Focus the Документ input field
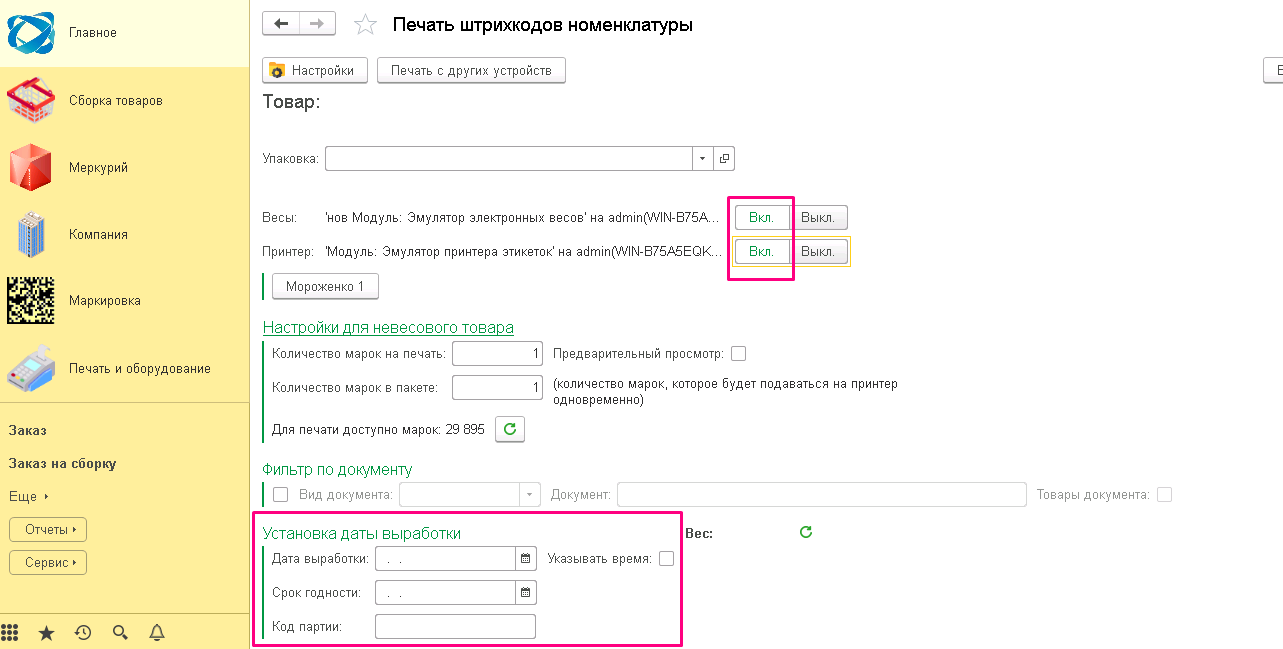 click(822, 494)
